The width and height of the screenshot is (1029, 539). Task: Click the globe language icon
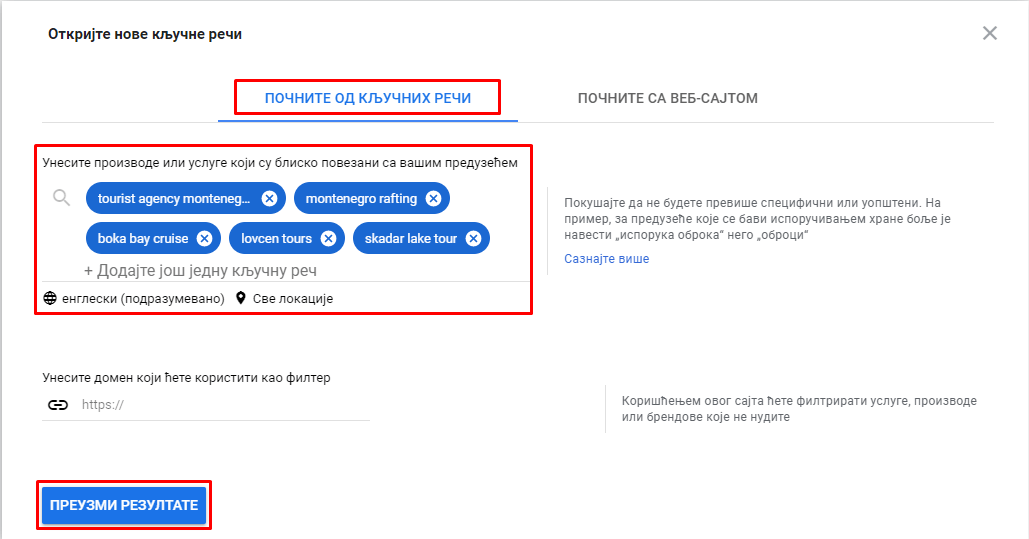coord(50,298)
